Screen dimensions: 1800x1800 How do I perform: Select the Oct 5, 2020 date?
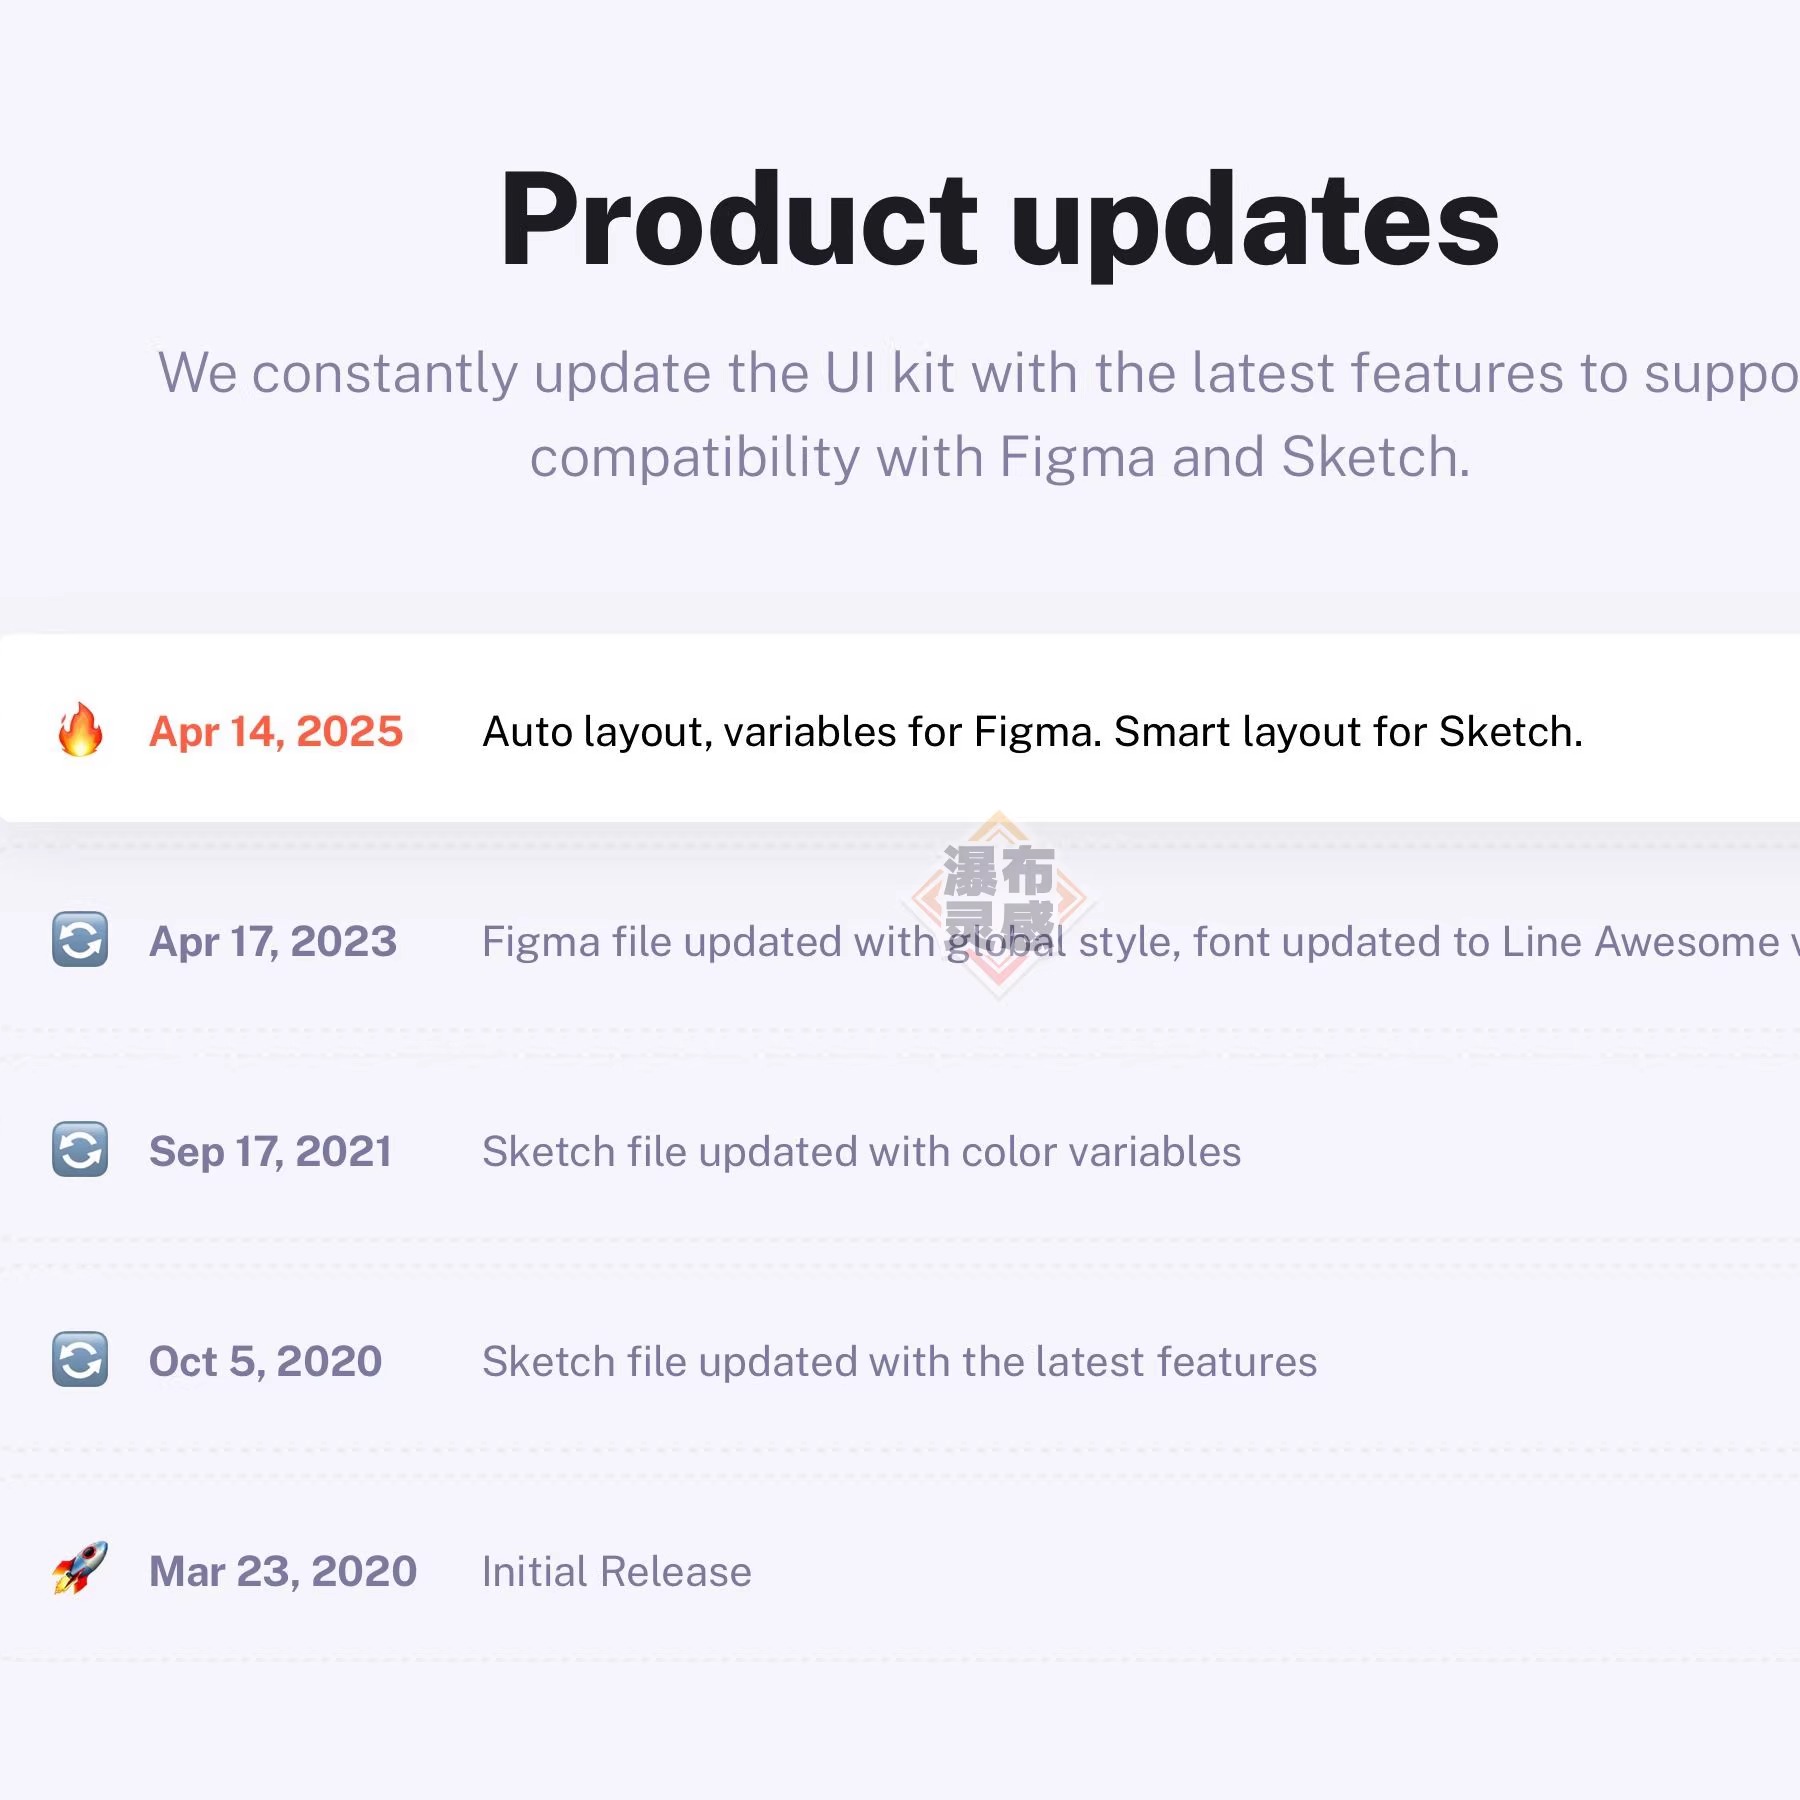pos(265,1362)
